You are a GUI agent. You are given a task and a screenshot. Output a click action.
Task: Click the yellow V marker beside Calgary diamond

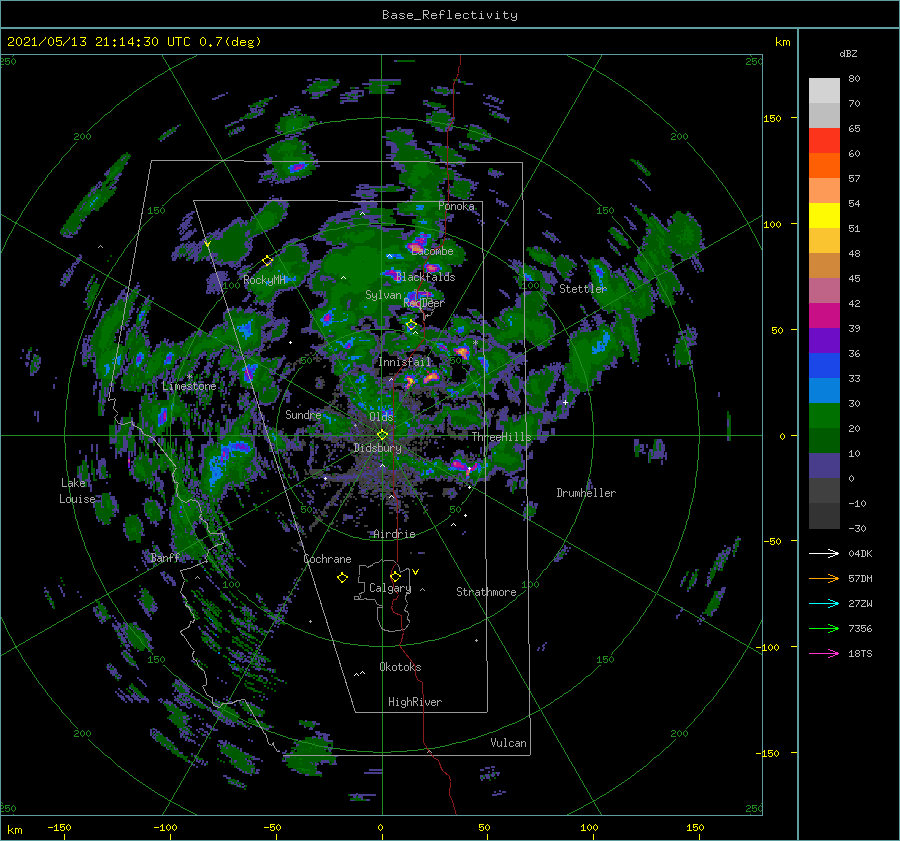pos(416,572)
